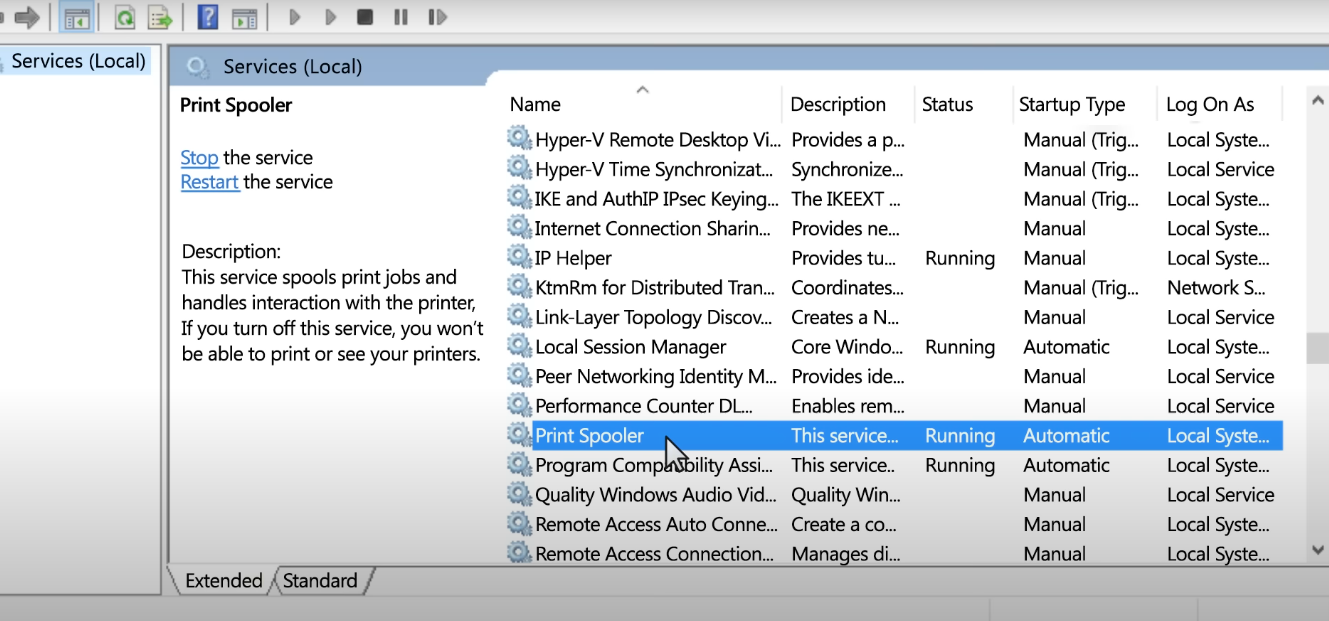Click the gear icon beside KtmRm service
1329x621 pixels.
519,286
